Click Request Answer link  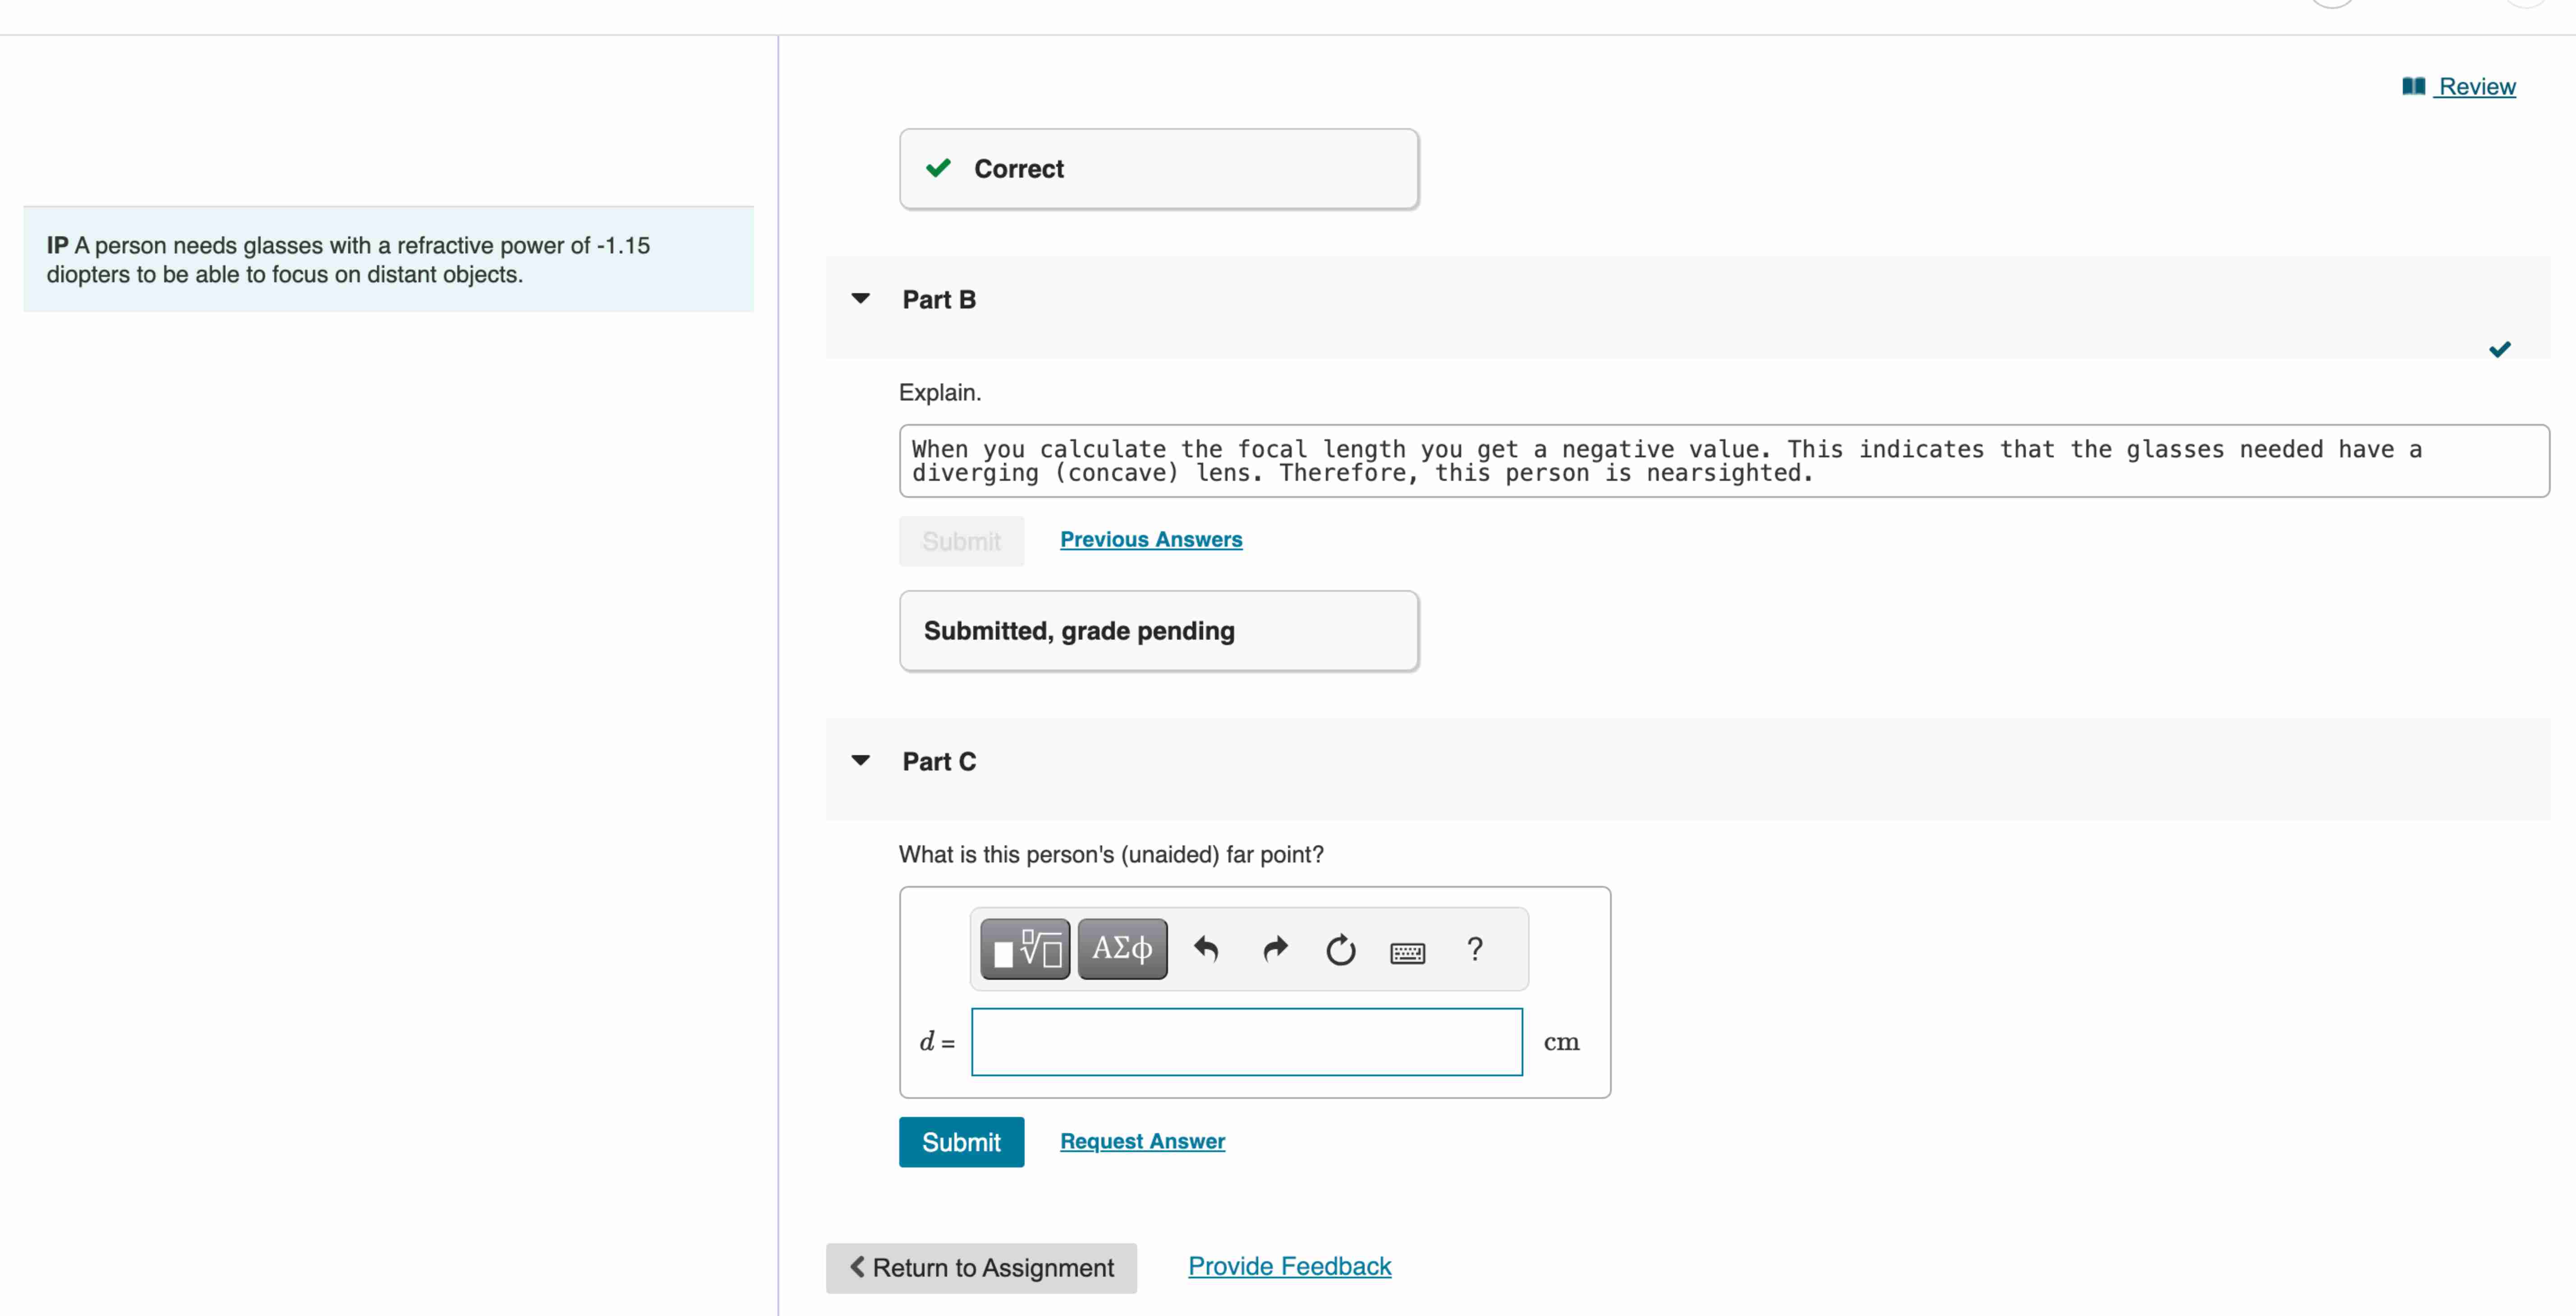(x=1142, y=1141)
